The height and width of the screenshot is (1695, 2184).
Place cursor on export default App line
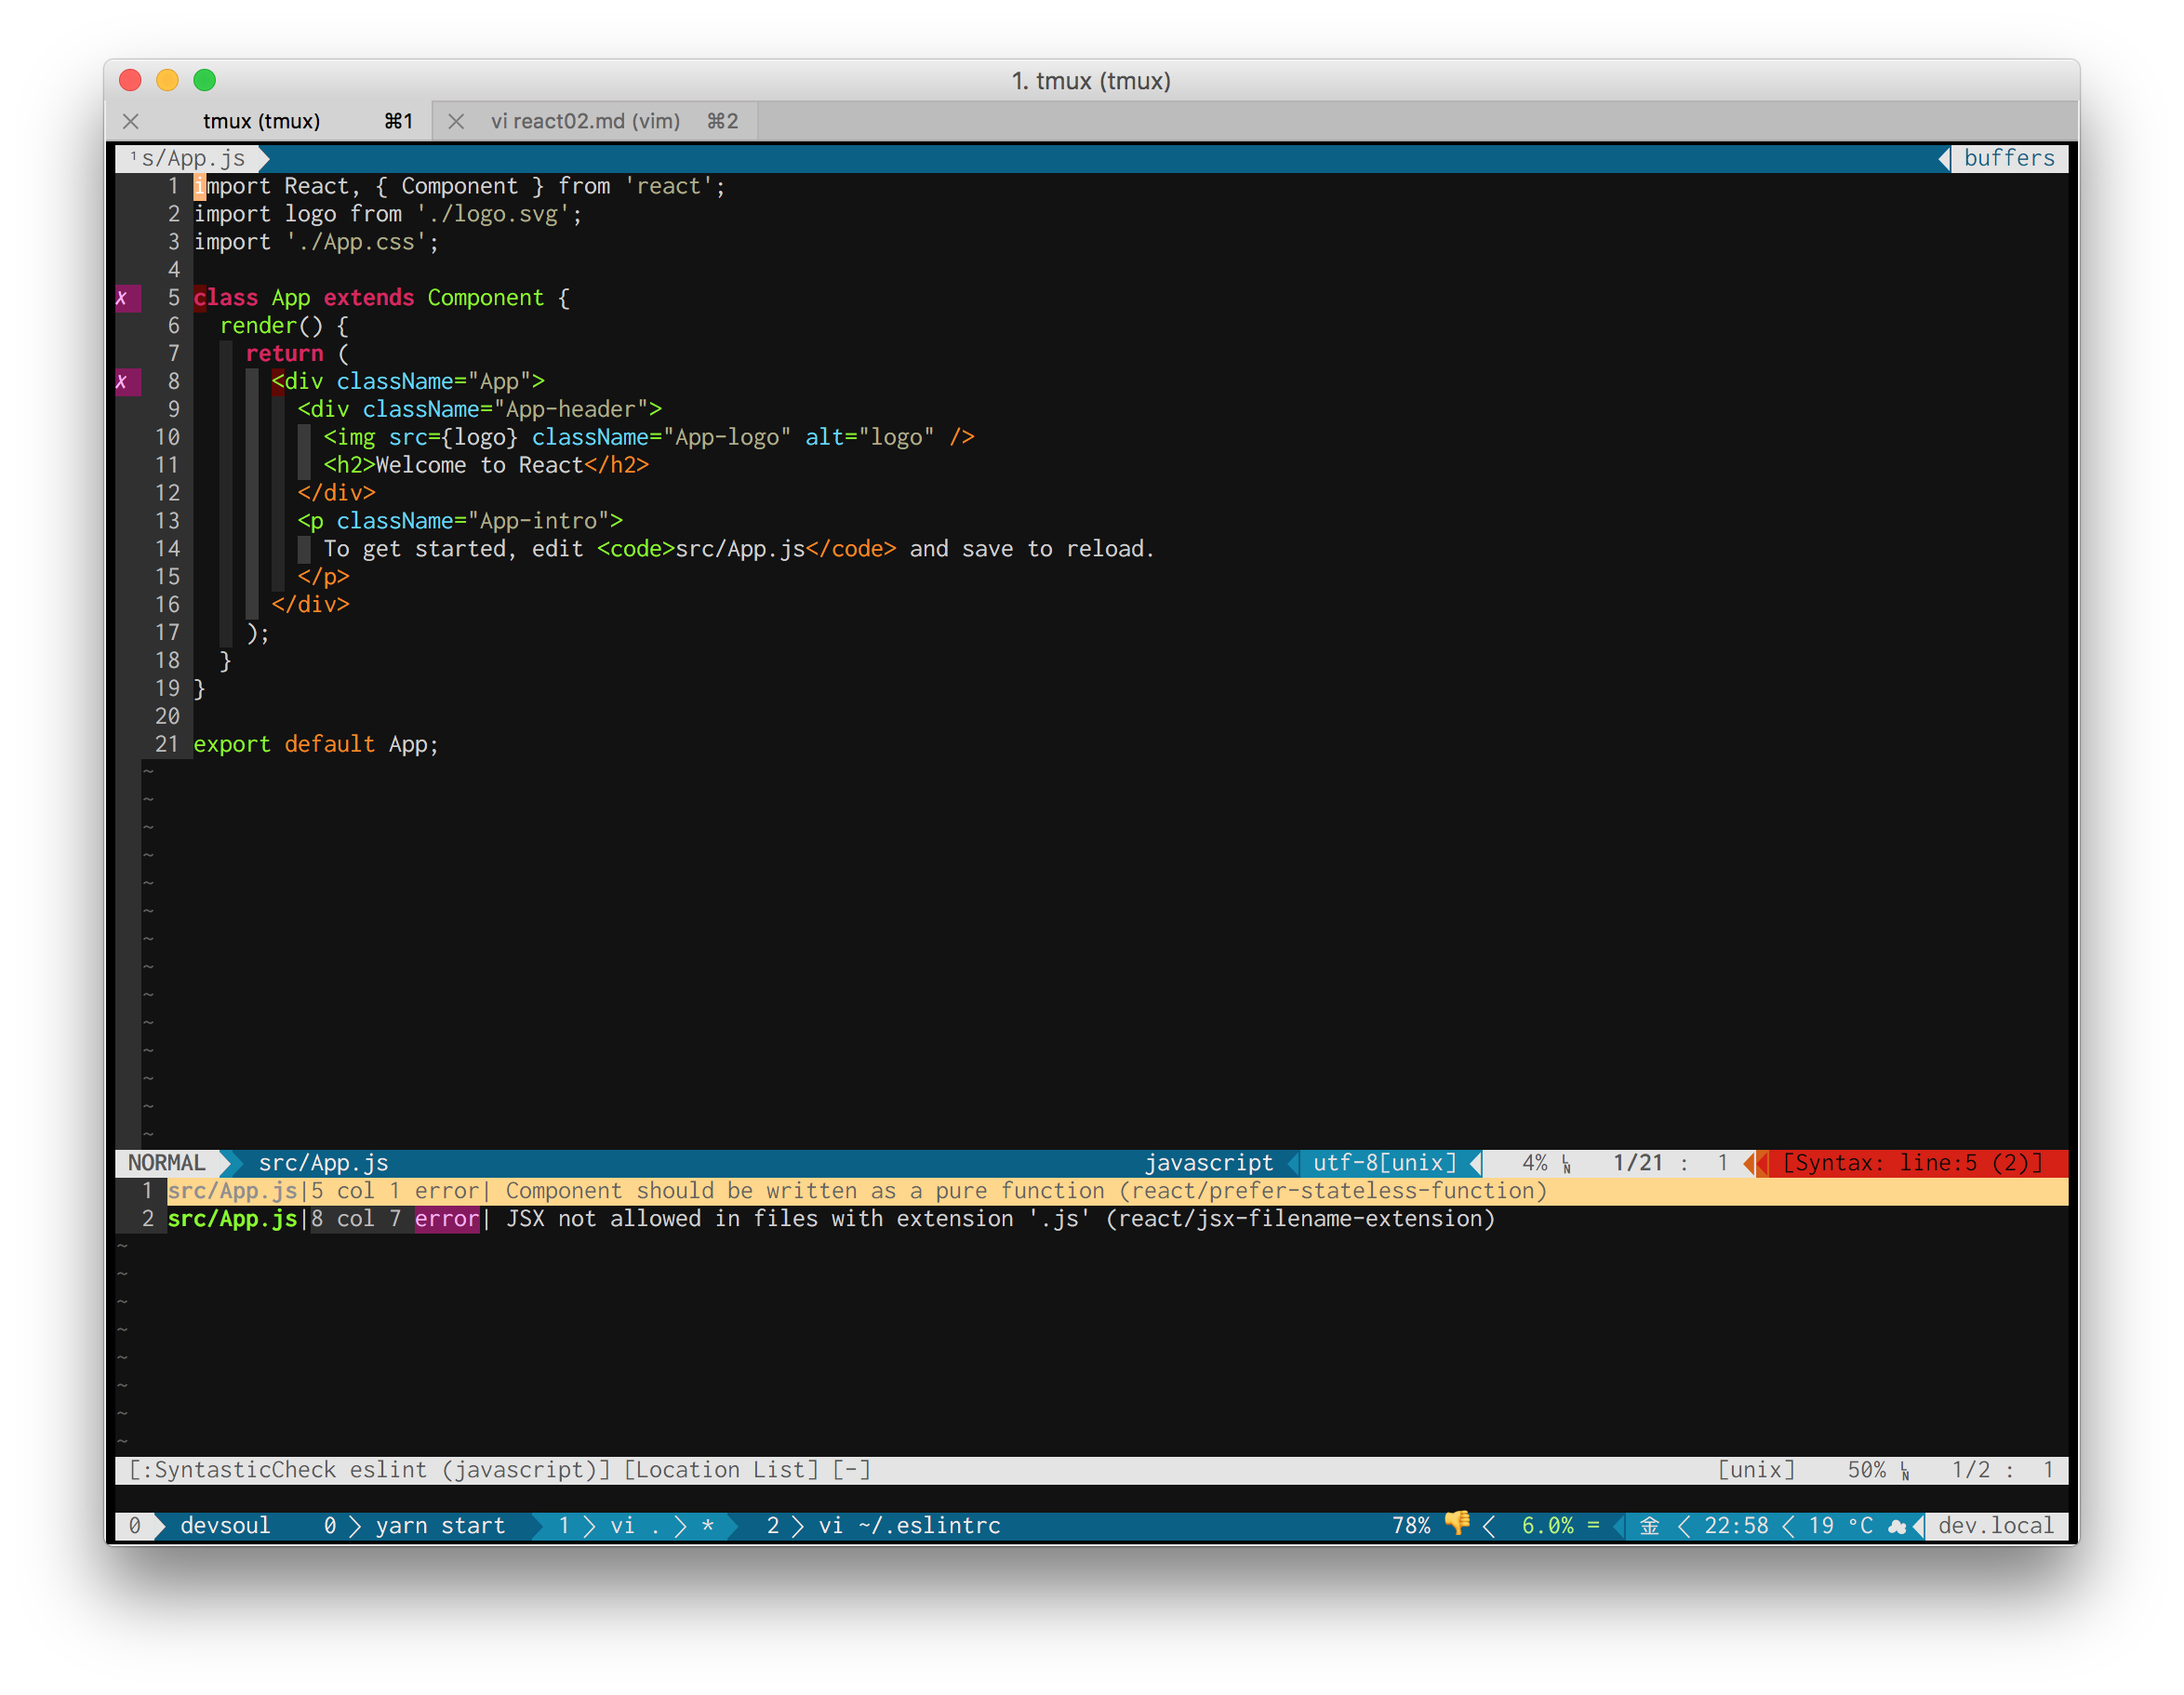click(x=315, y=745)
